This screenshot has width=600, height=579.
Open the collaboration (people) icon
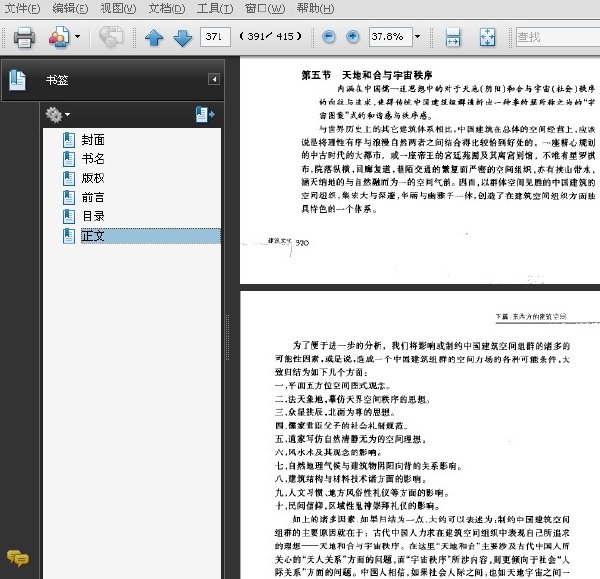59,37
